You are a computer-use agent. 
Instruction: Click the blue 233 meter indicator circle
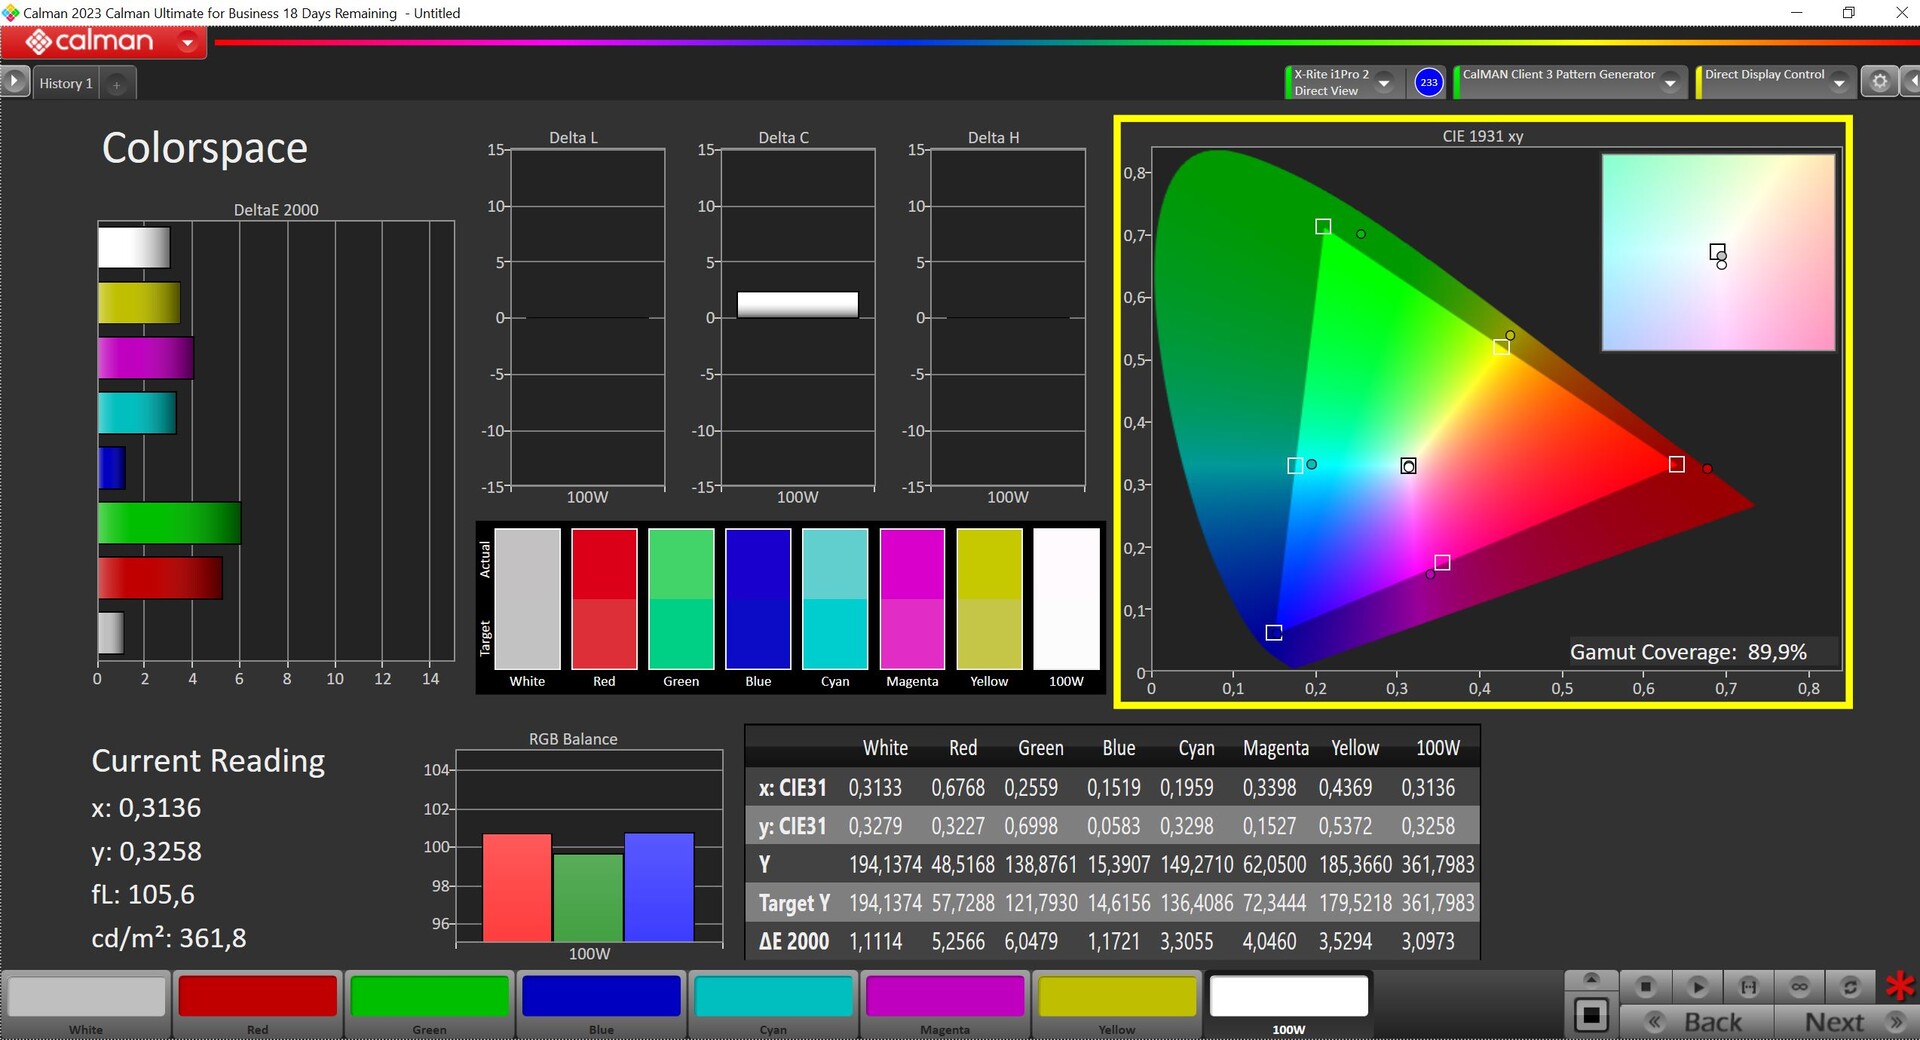[x=1429, y=82]
